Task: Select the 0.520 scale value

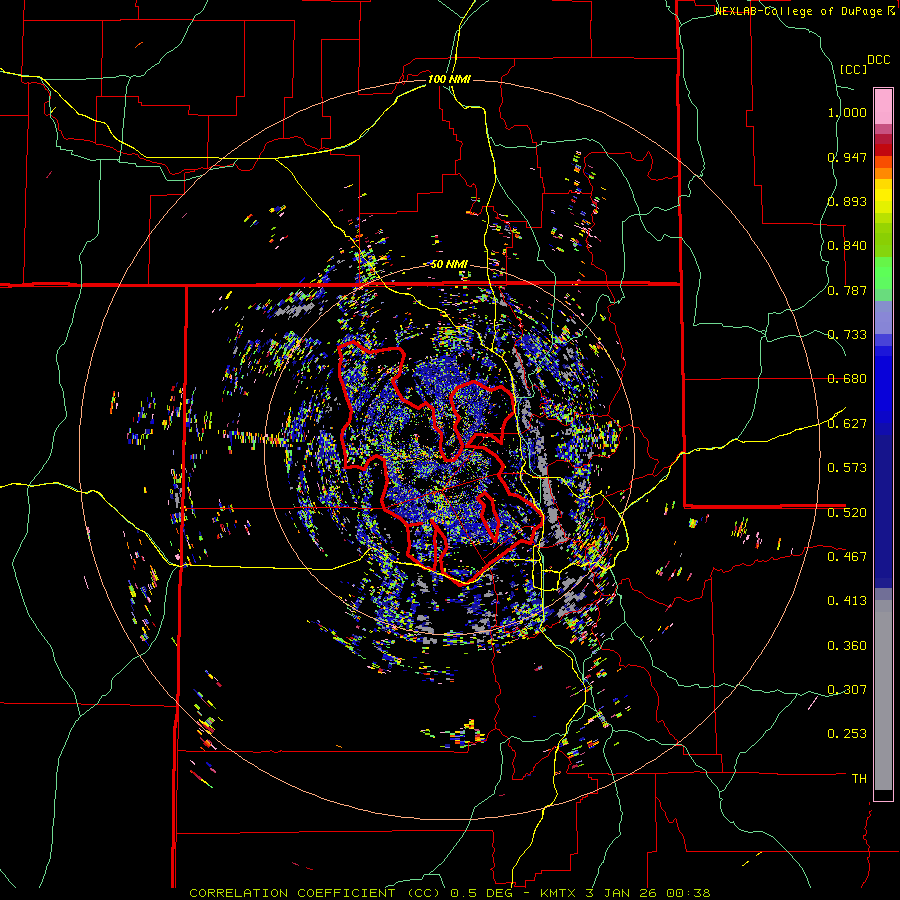Action: tap(847, 512)
